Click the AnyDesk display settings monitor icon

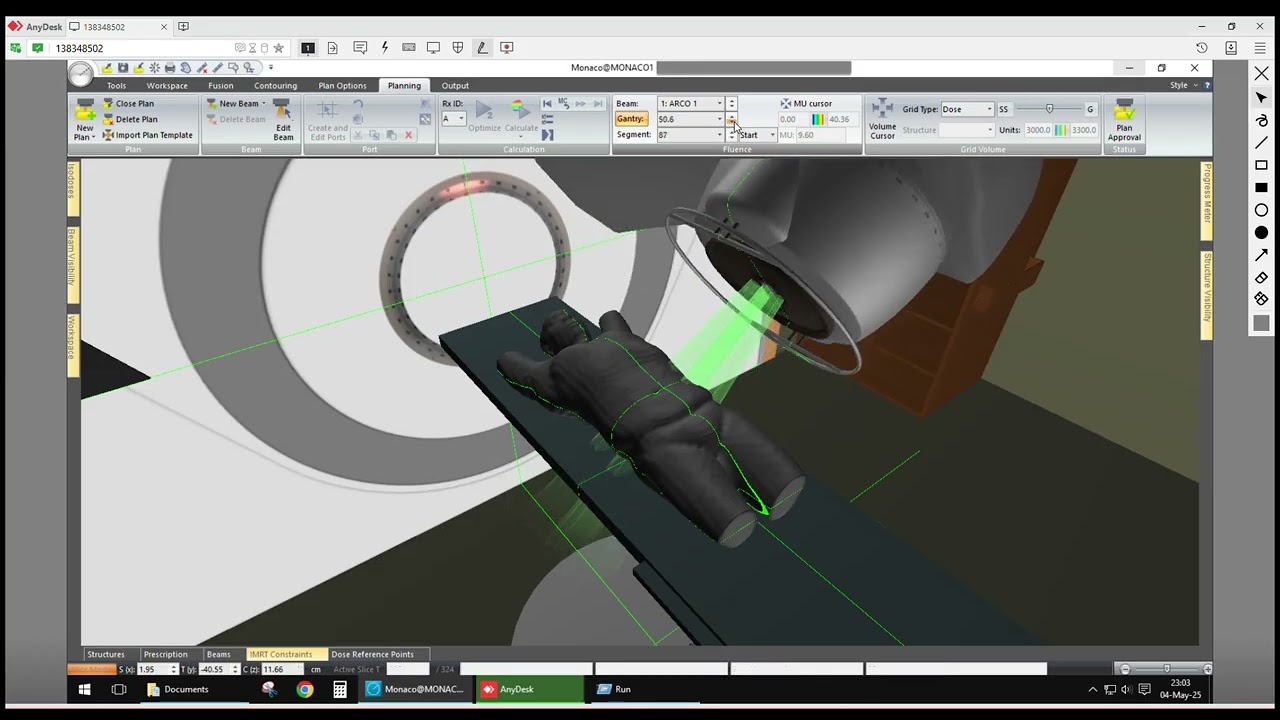click(x=433, y=47)
